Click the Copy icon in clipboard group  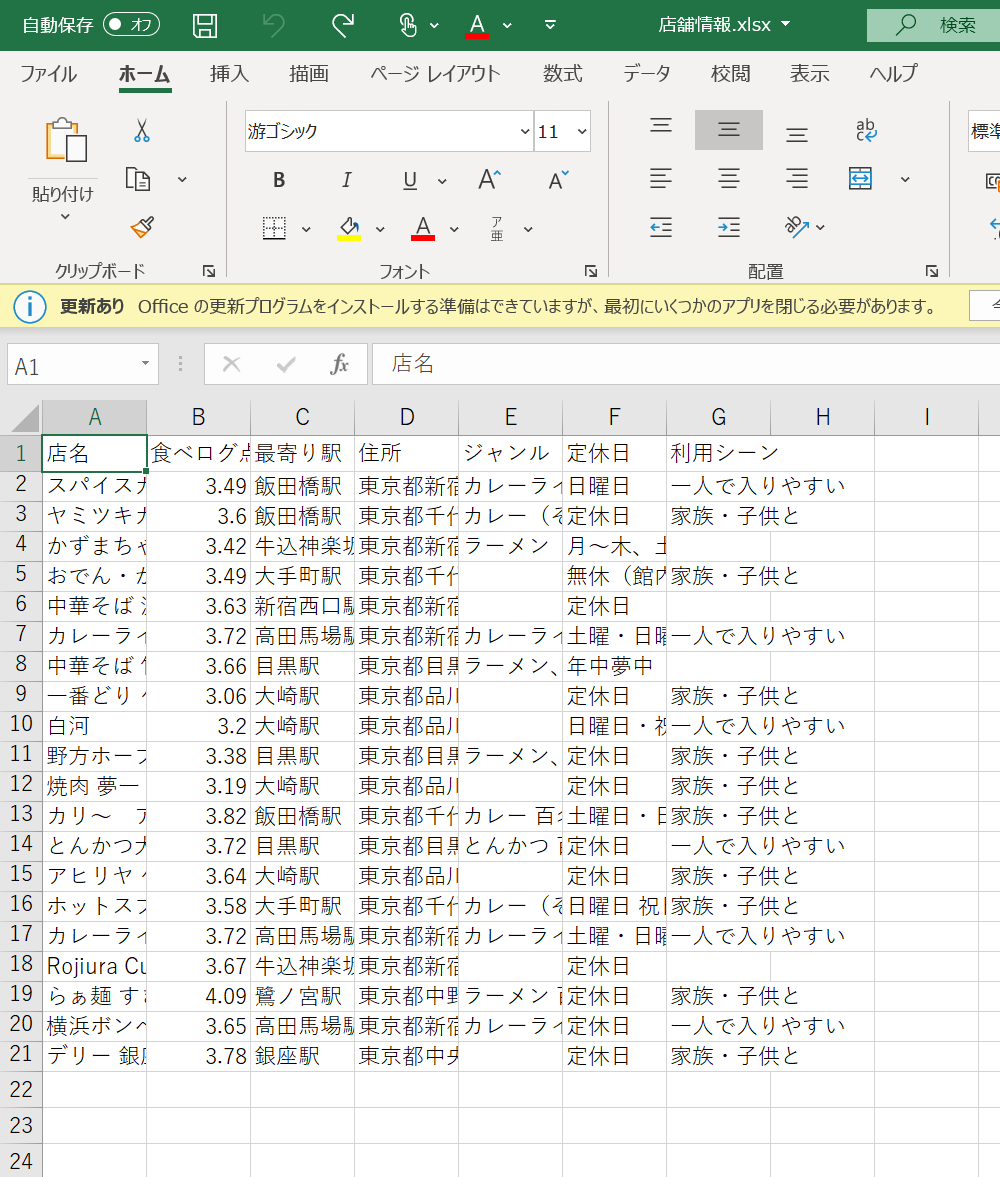click(138, 179)
